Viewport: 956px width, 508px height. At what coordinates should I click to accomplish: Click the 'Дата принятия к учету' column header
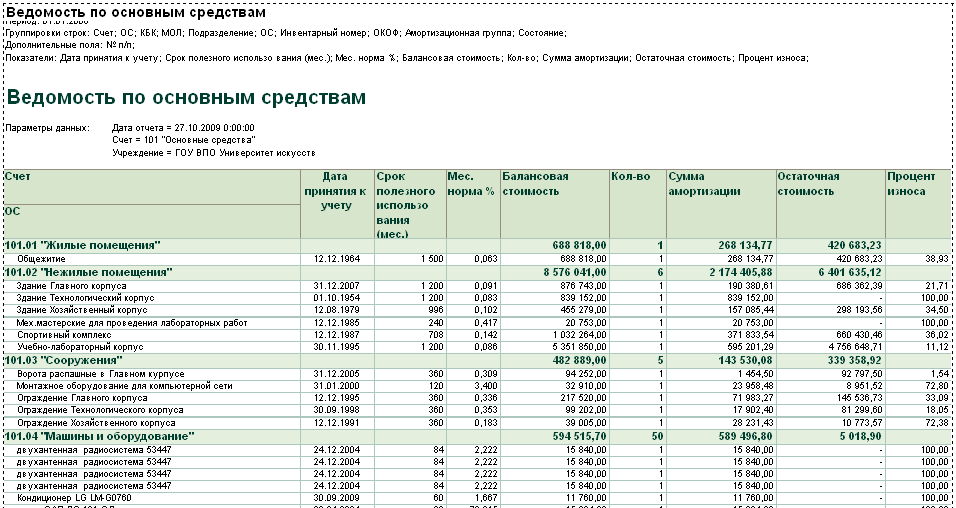(x=337, y=204)
